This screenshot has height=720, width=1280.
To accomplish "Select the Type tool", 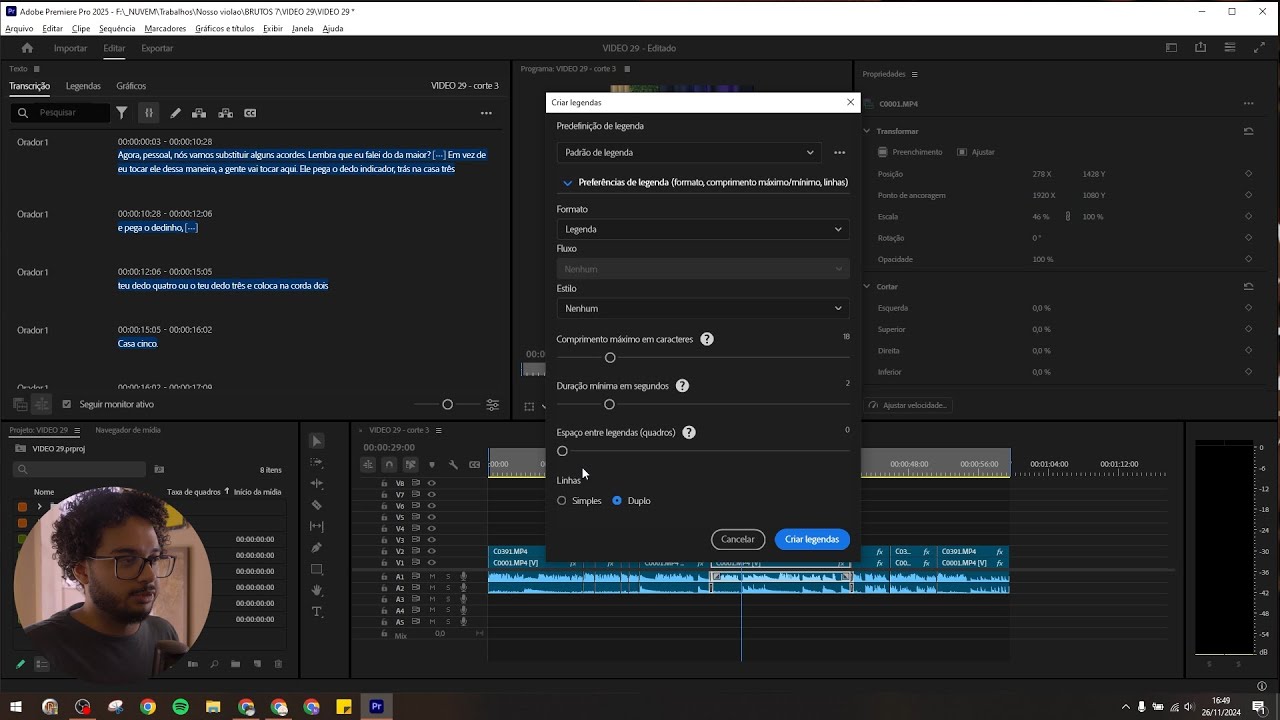I will (x=317, y=611).
